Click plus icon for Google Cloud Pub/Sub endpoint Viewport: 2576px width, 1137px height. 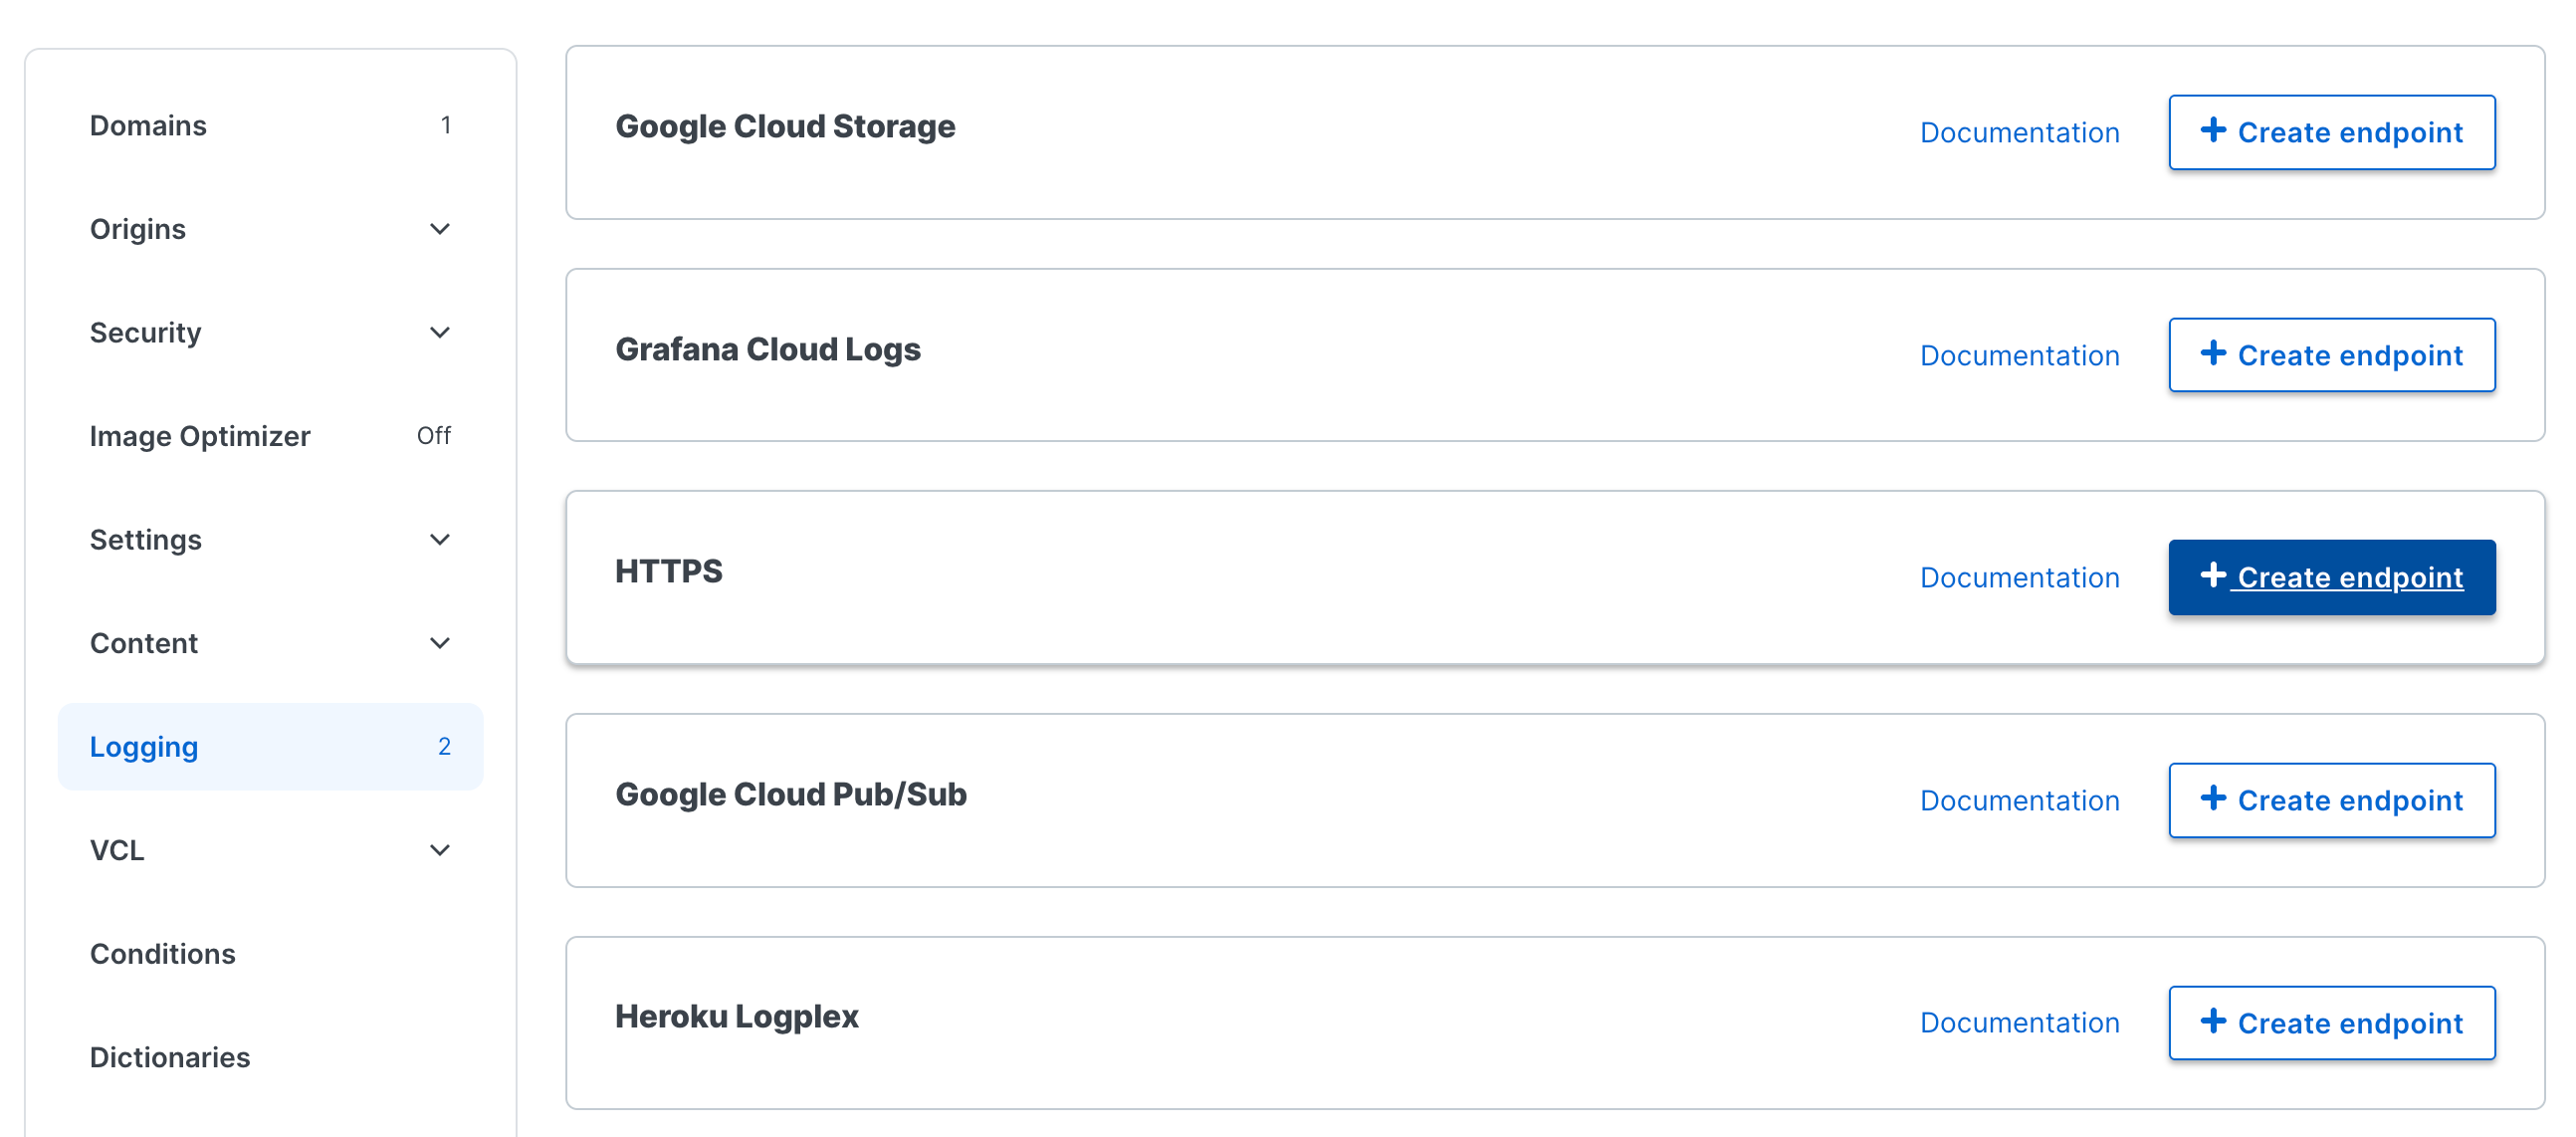pos(2213,798)
